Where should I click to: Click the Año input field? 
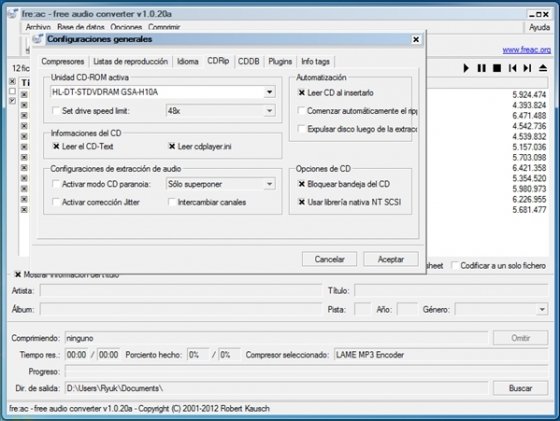pyautogui.click(x=407, y=309)
